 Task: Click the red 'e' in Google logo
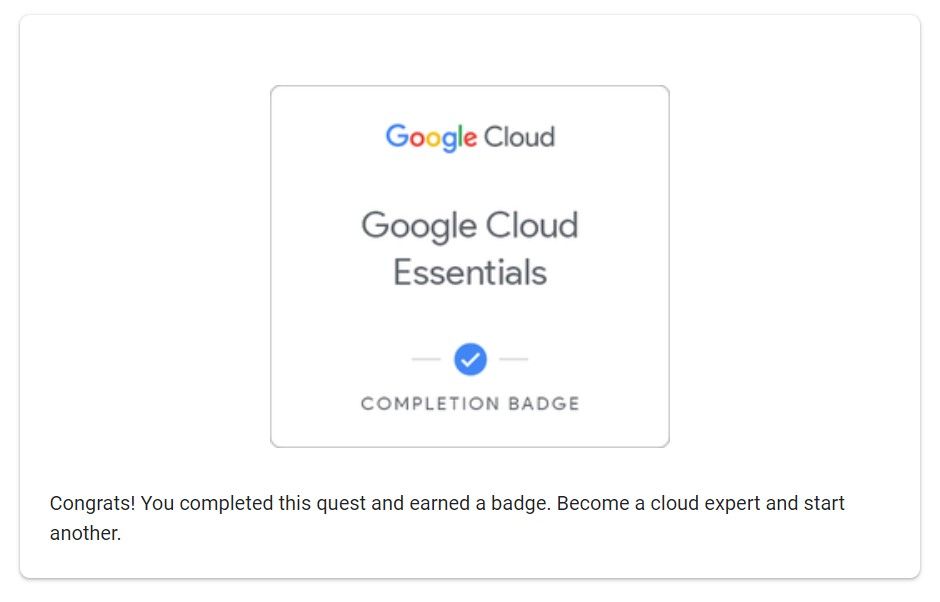tap(471, 139)
